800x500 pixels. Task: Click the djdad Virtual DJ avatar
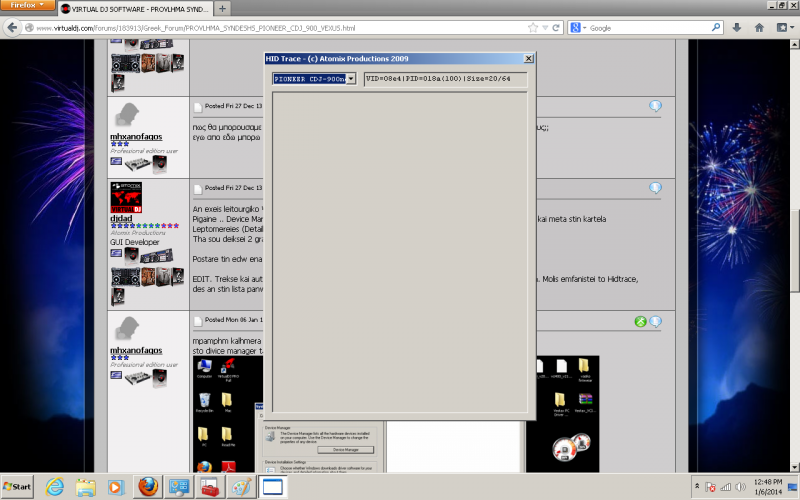pyautogui.click(x=126, y=197)
